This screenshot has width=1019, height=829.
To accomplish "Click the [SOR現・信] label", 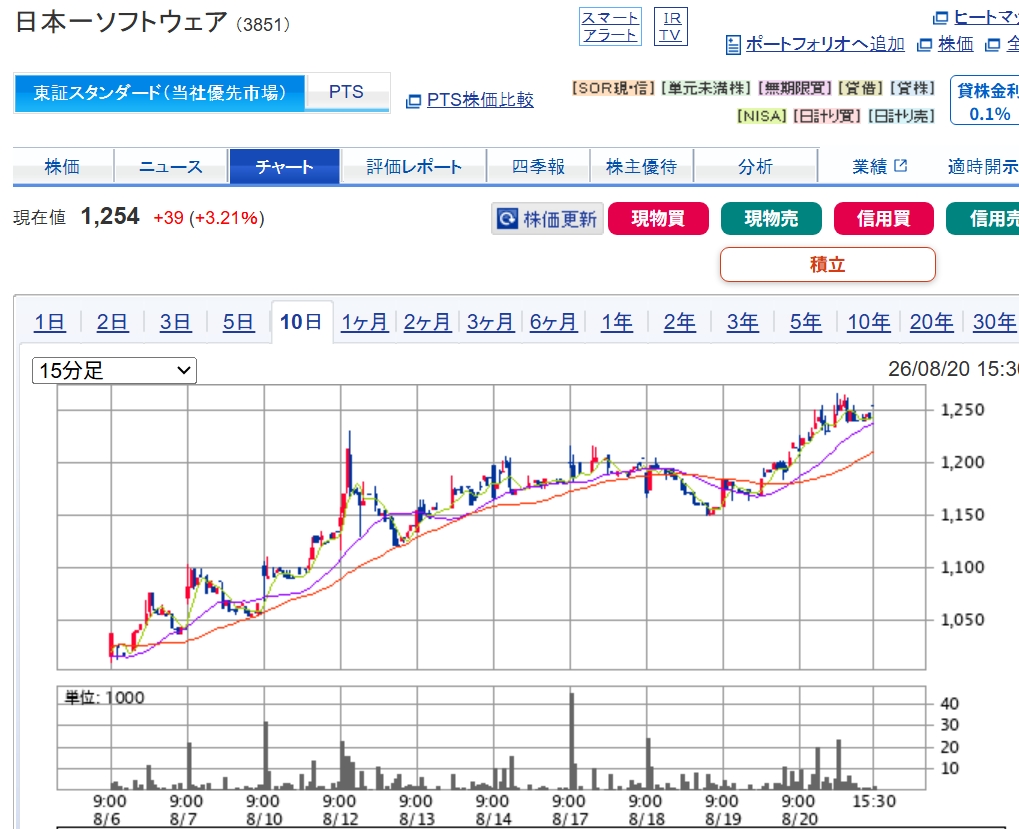I will [613, 88].
